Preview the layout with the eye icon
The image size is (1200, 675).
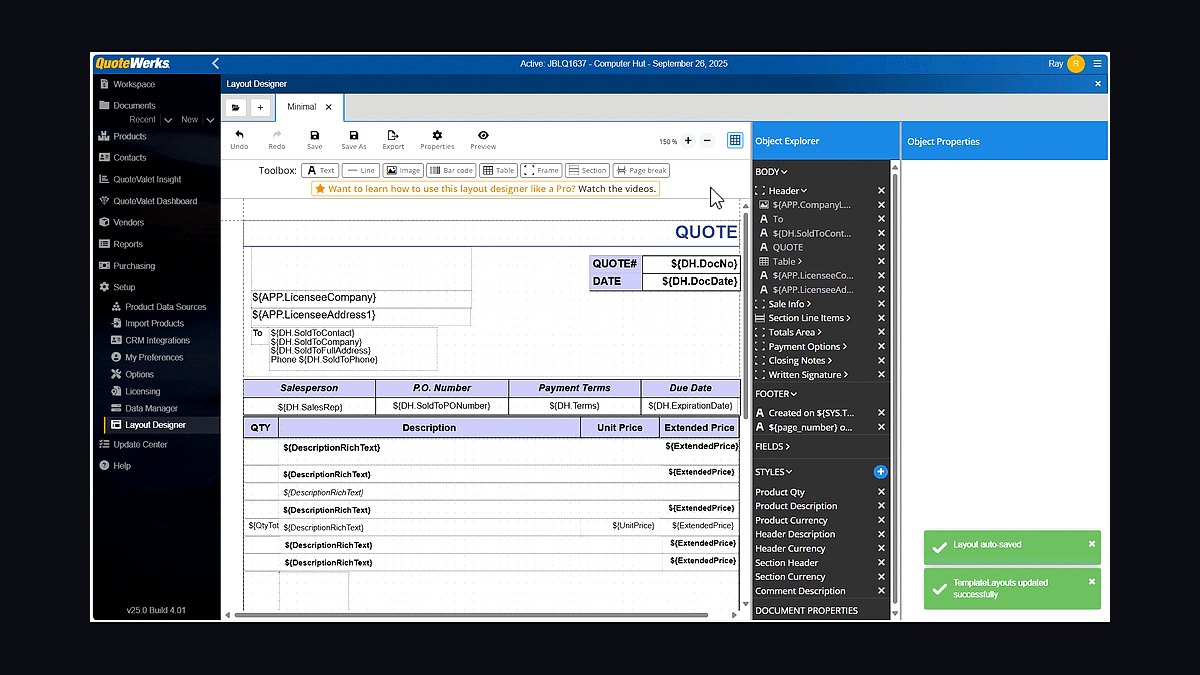click(x=483, y=139)
